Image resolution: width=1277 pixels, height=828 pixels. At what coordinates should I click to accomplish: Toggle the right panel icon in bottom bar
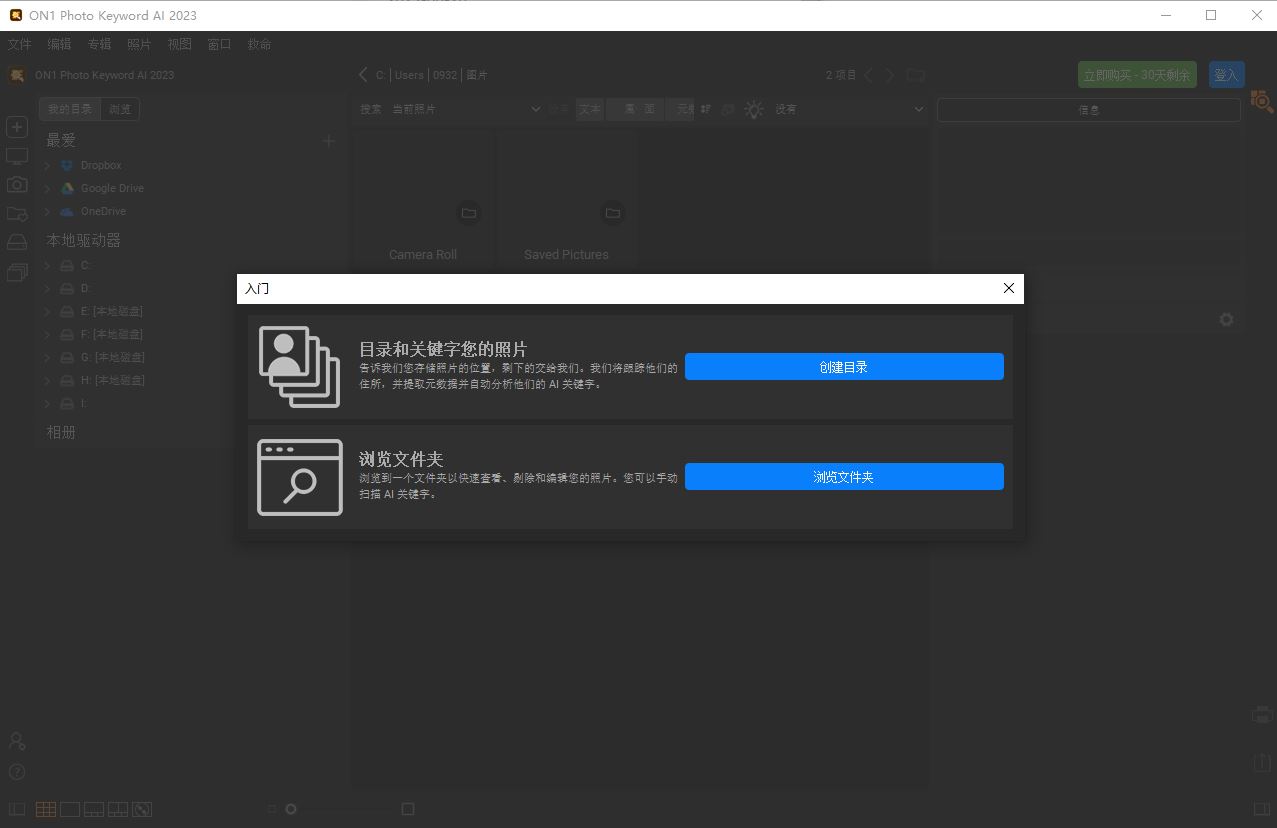1262,809
